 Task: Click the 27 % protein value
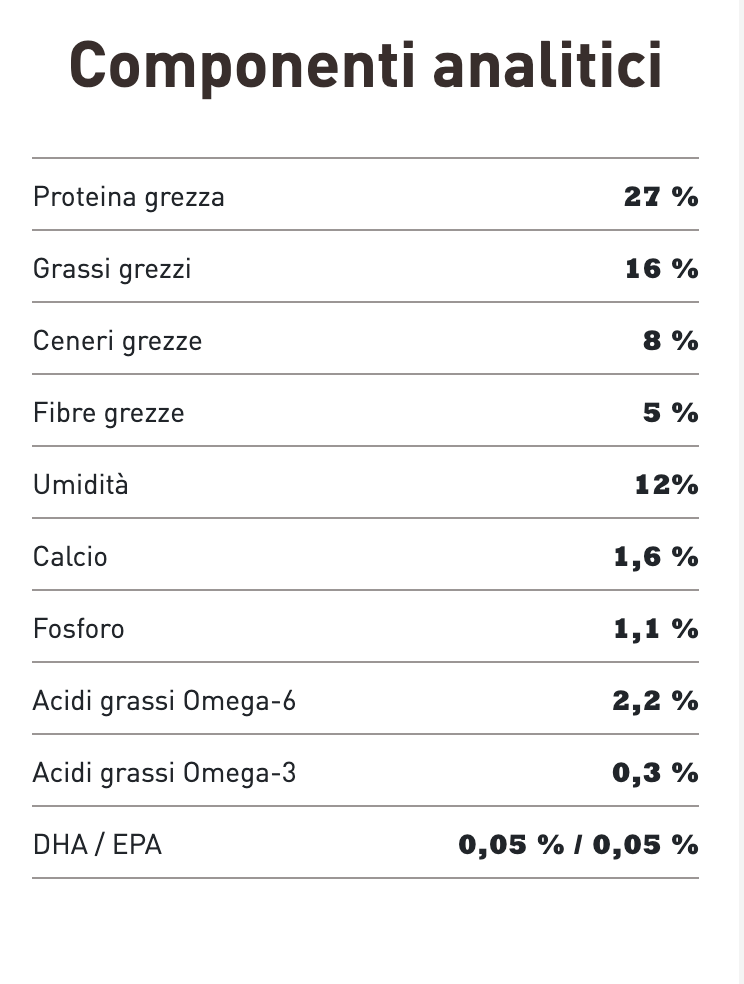[x=661, y=197]
